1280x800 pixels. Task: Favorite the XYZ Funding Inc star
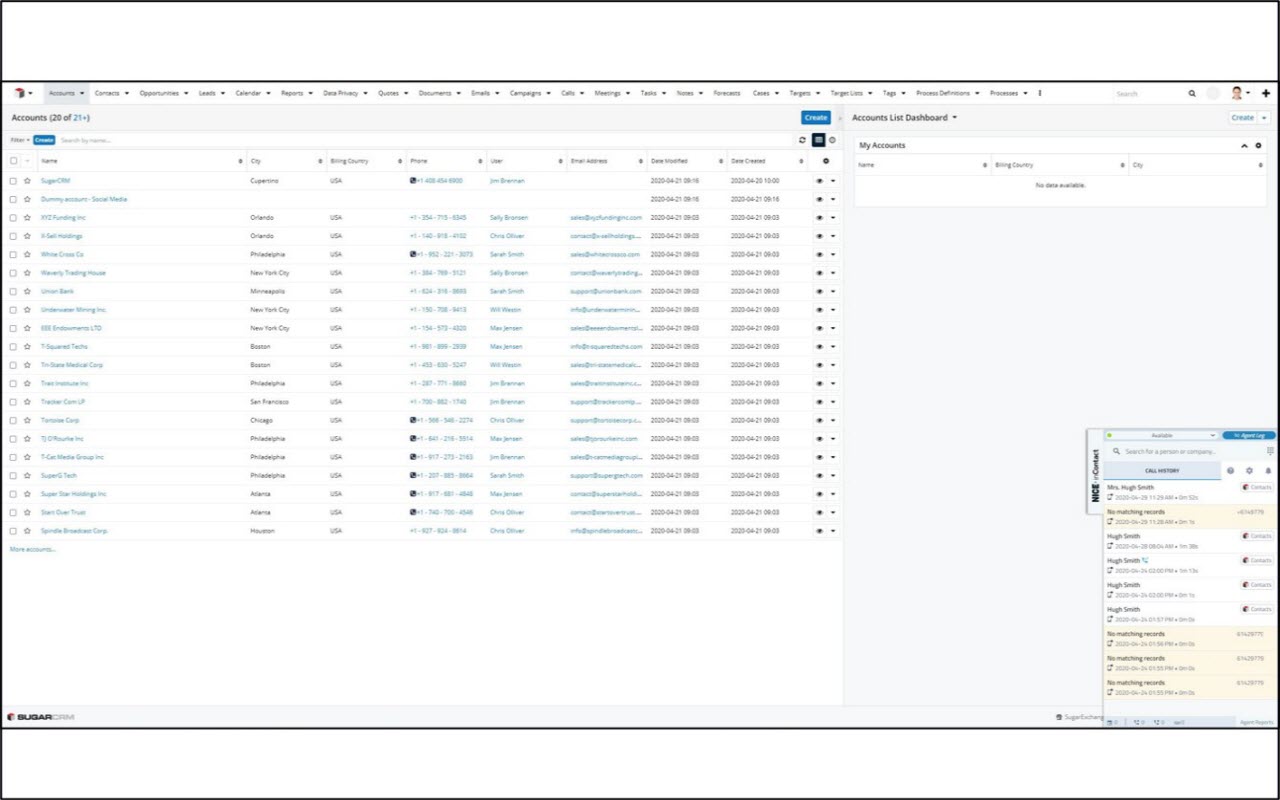pos(28,217)
